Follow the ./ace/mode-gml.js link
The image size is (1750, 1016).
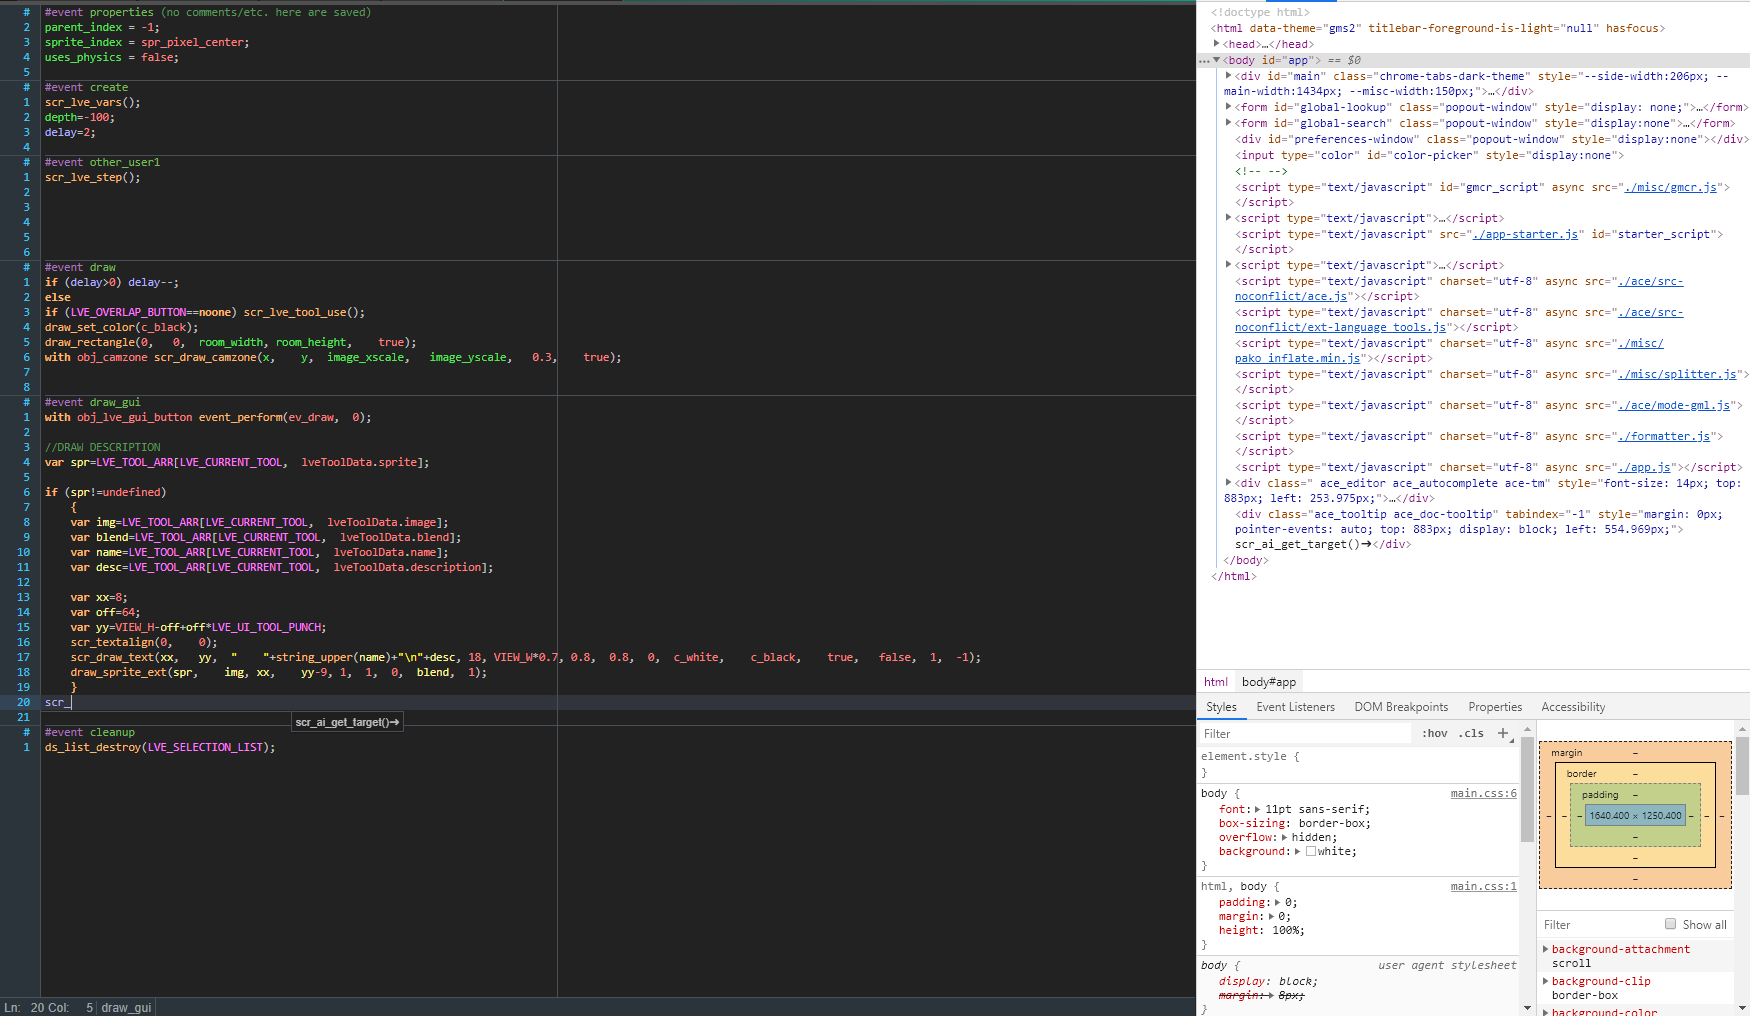point(1674,405)
